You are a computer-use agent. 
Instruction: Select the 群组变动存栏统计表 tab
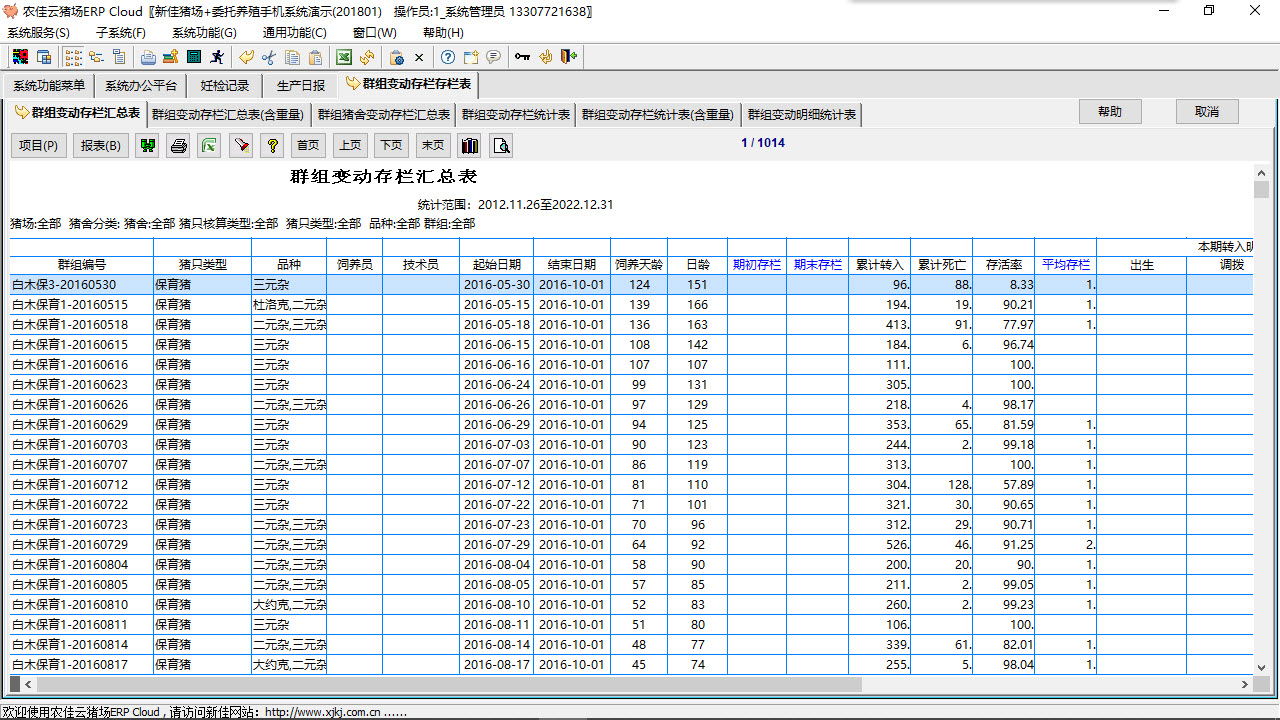[x=516, y=115]
